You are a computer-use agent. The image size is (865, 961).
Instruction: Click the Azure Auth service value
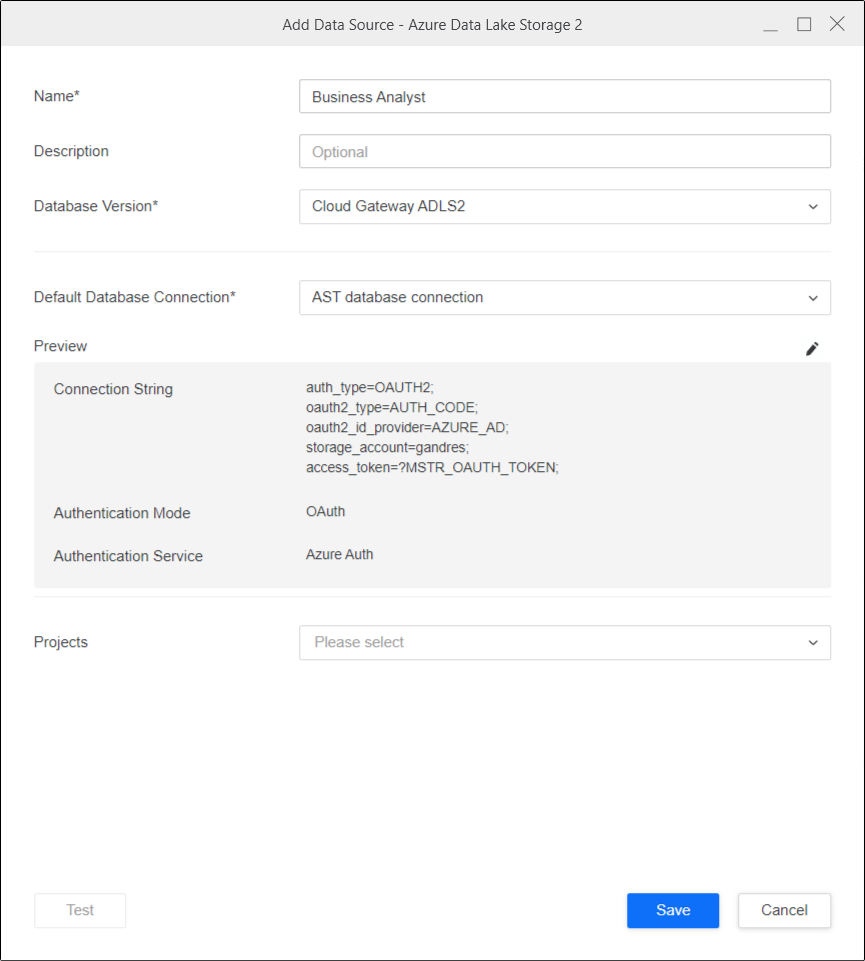point(339,554)
